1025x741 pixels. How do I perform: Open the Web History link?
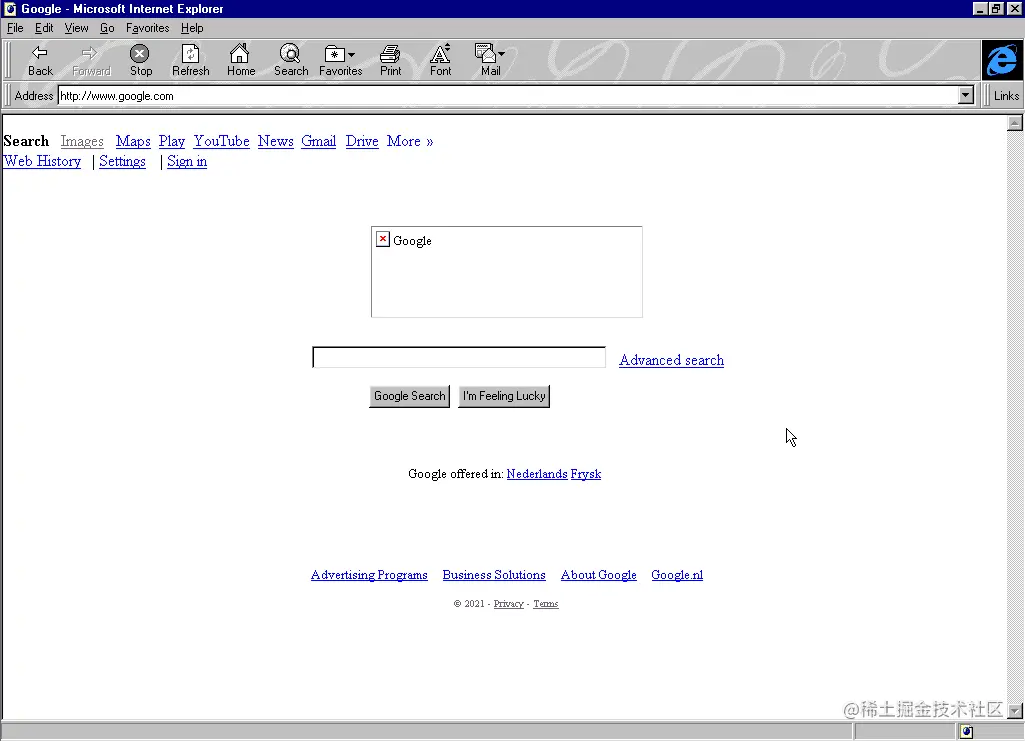[x=42, y=161]
